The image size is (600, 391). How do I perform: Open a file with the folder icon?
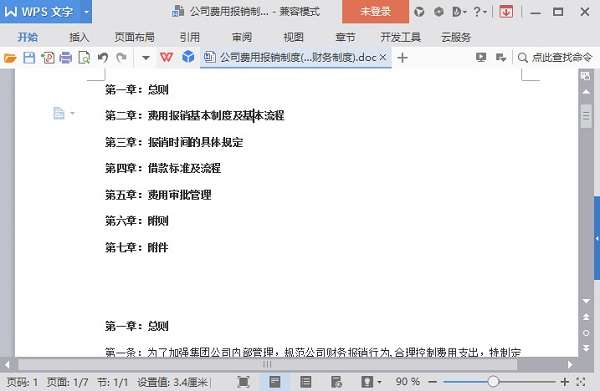pyautogui.click(x=10, y=58)
